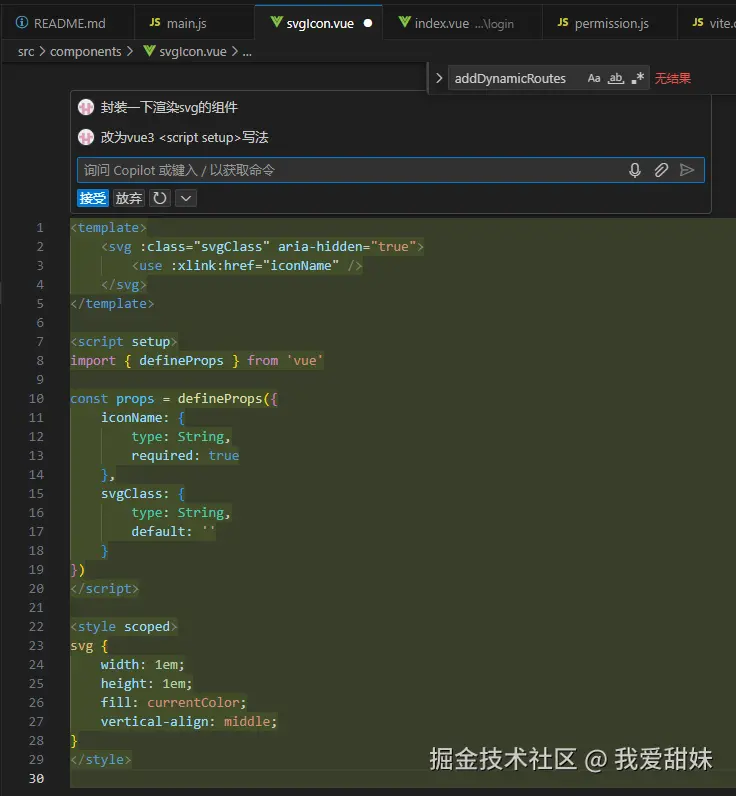Toggle Match Whole Word in find widget
The height and width of the screenshot is (796, 736).
click(616, 78)
